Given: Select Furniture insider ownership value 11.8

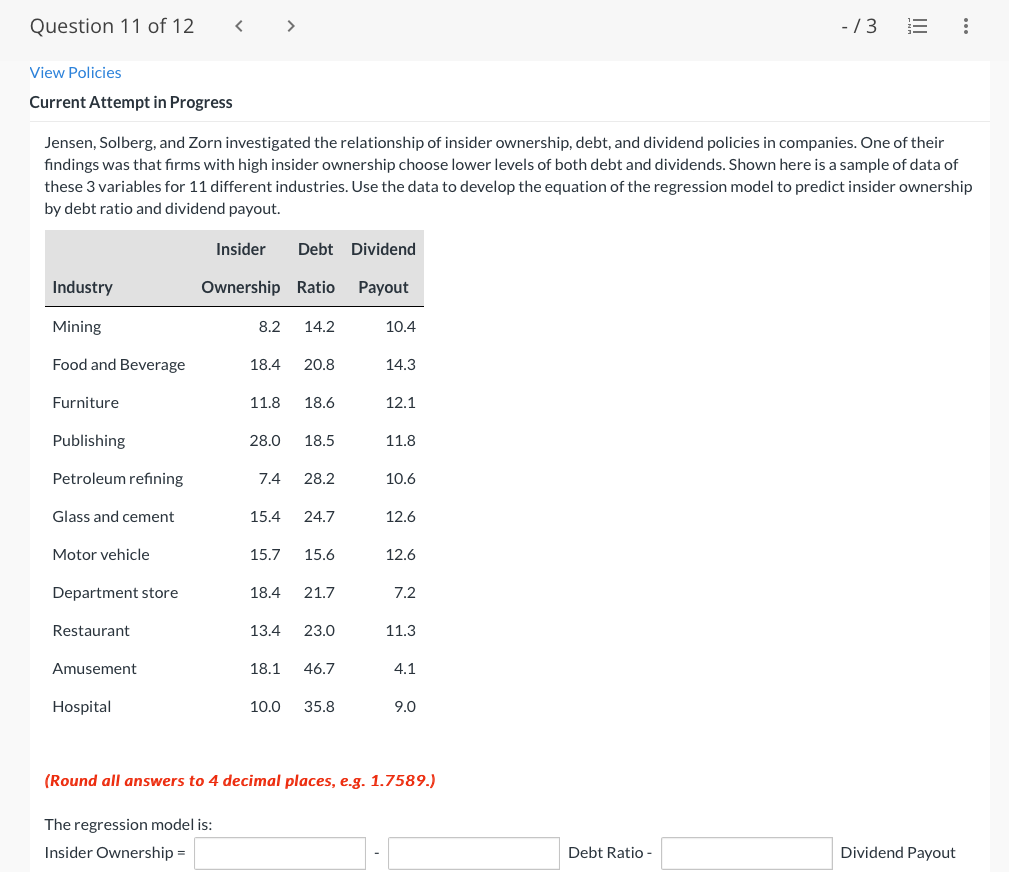Looking at the screenshot, I should point(265,402).
